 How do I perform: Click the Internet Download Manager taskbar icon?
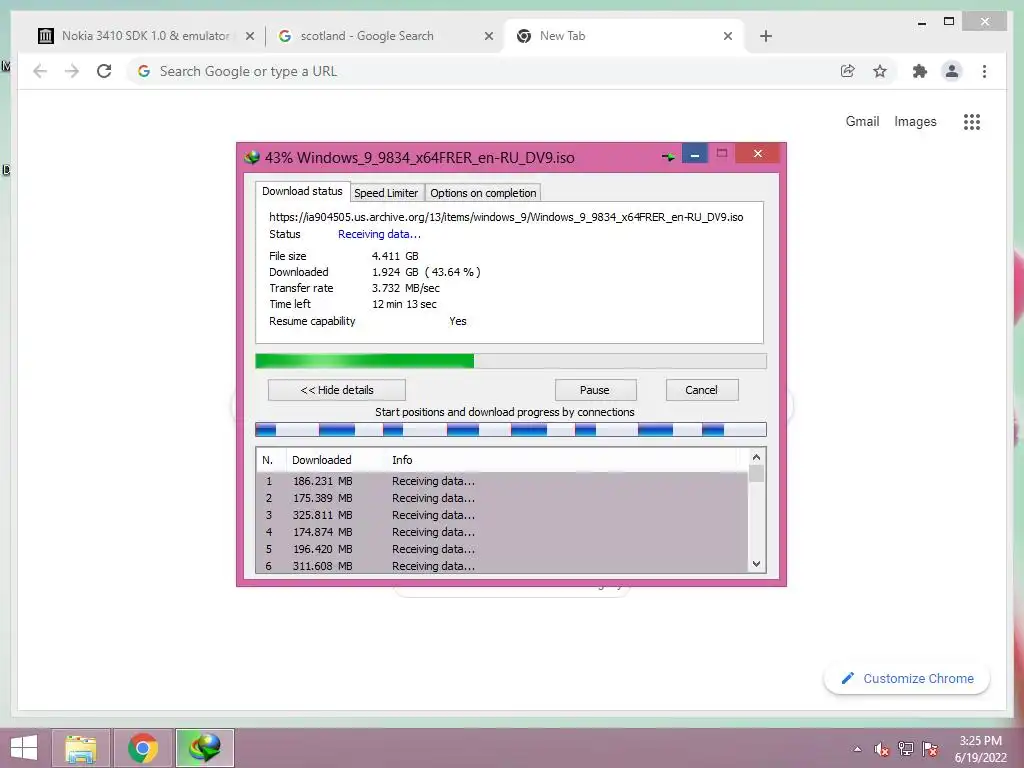point(204,748)
